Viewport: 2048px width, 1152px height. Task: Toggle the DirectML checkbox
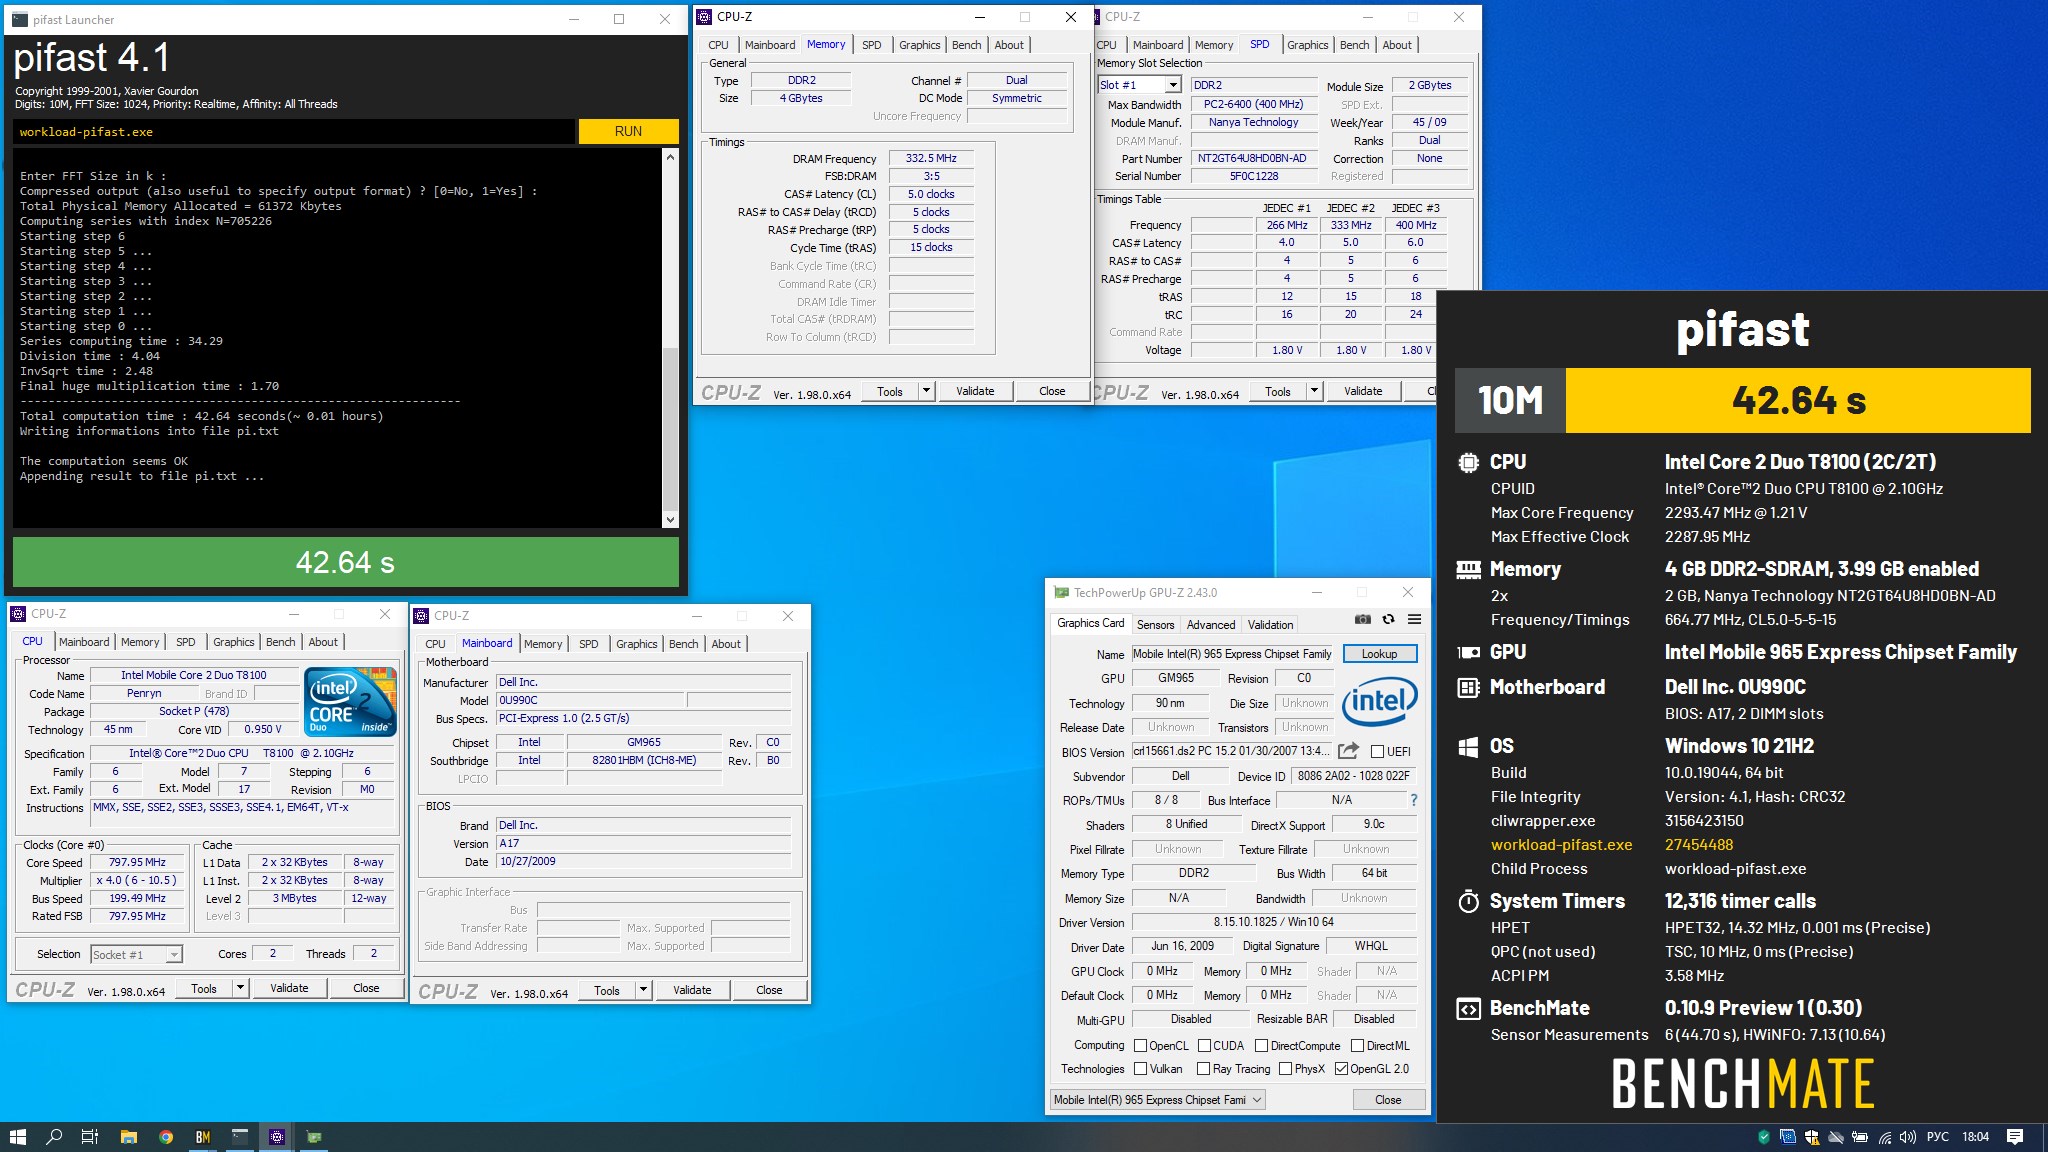tap(1358, 1046)
